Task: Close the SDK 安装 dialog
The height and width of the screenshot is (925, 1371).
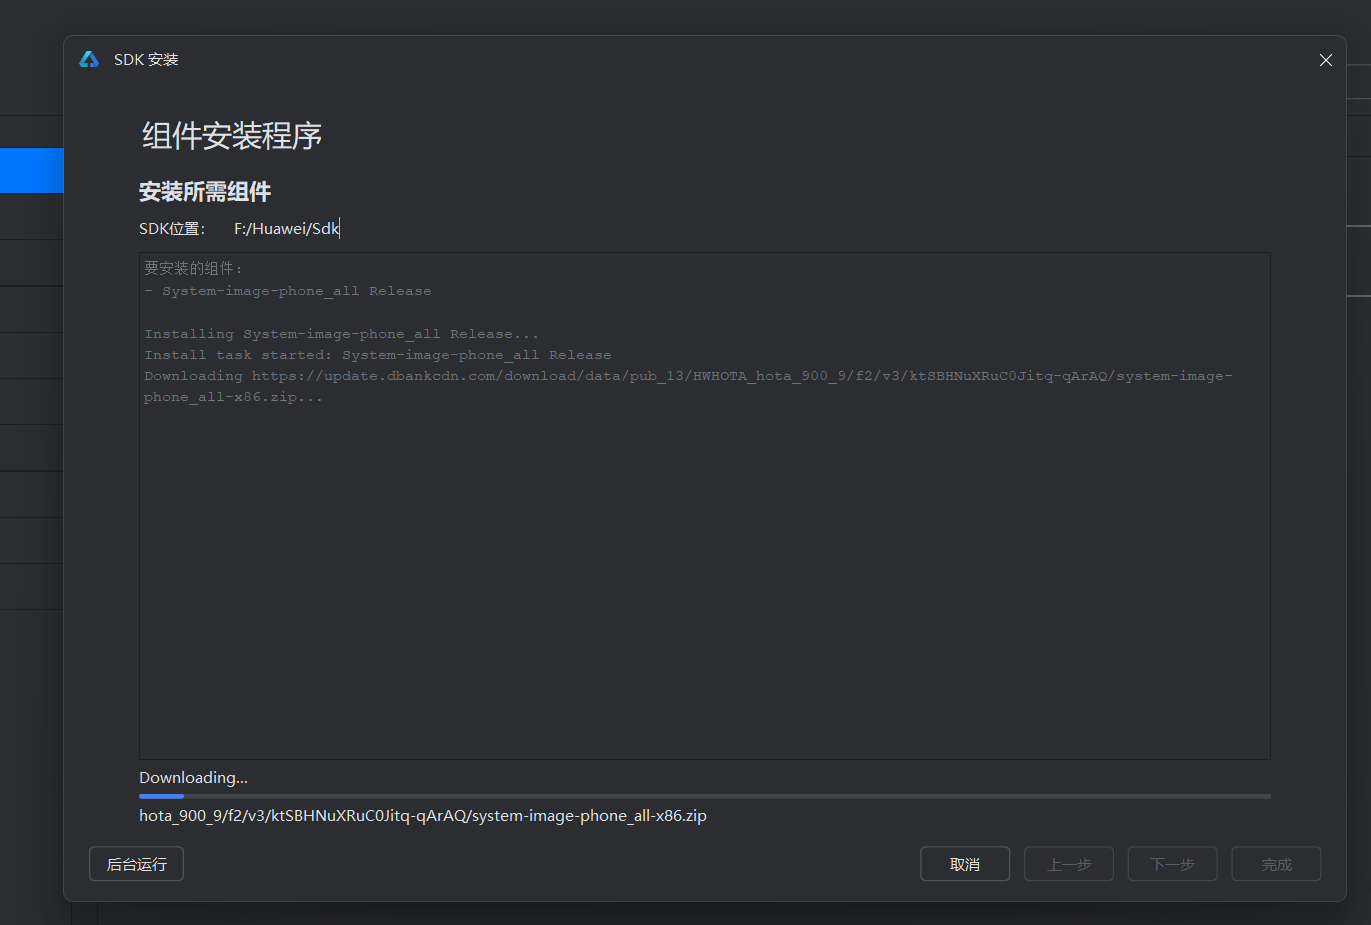Action: click(x=1325, y=60)
